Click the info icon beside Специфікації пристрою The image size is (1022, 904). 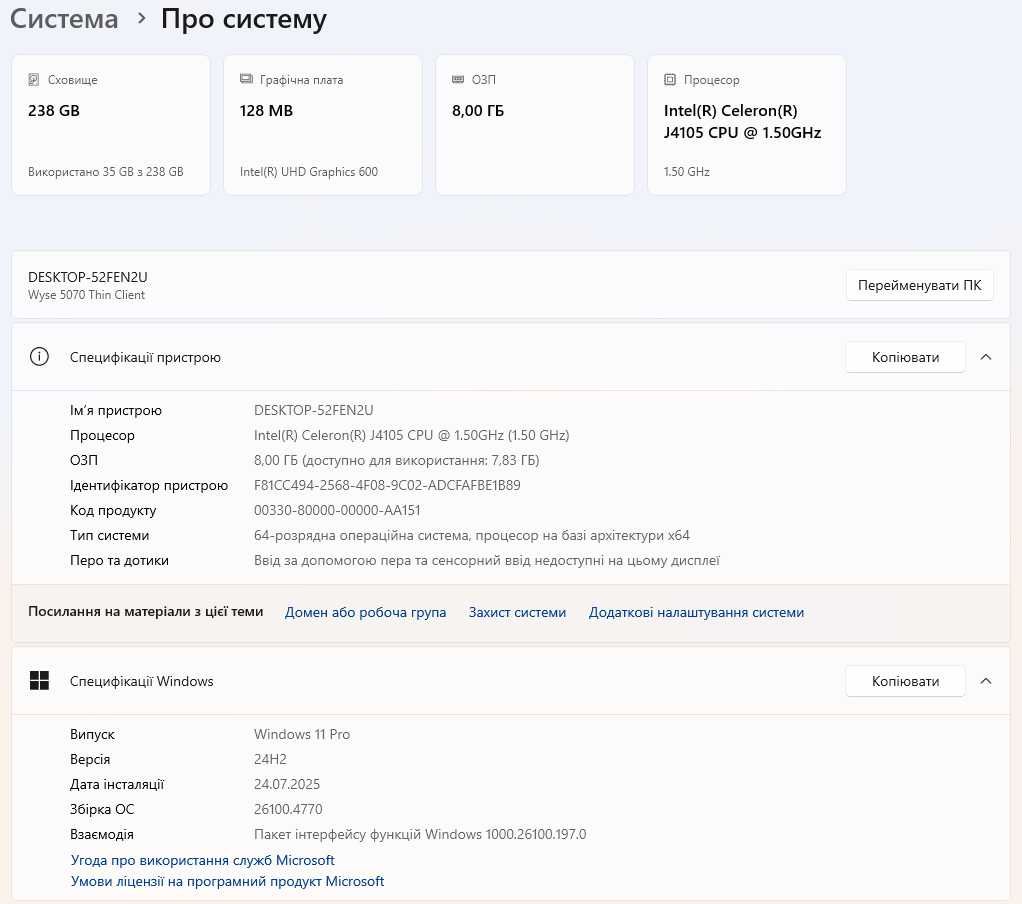tap(39, 357)
